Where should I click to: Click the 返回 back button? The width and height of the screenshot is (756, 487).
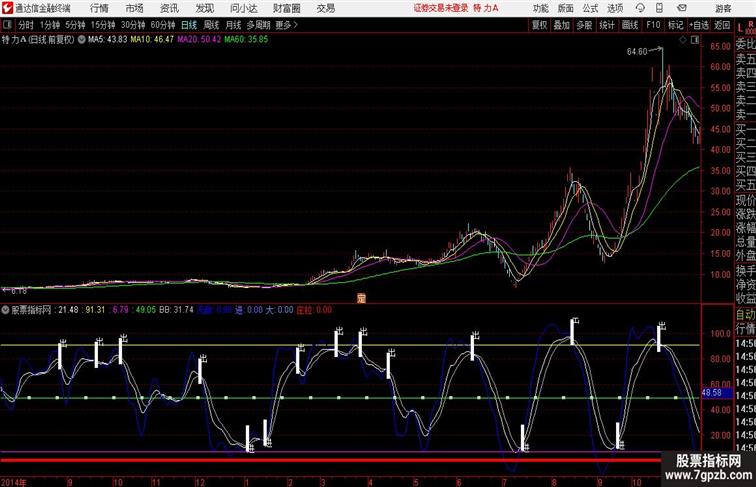tap(722, 25)
